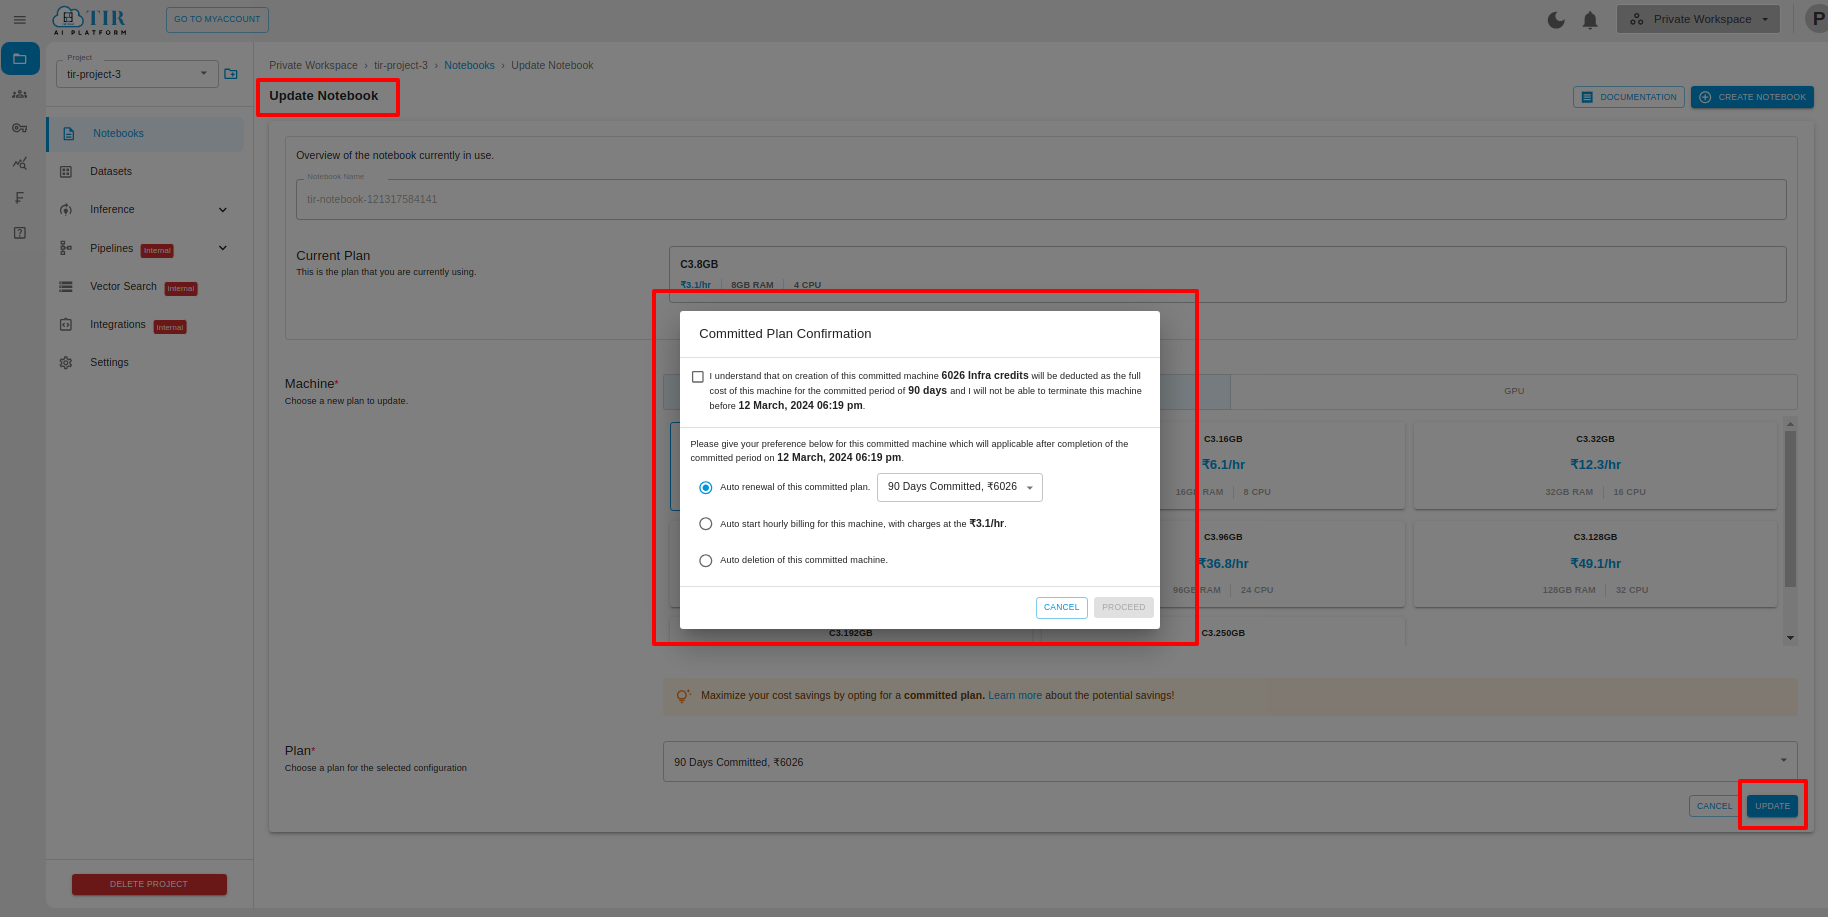Click the Notebook Name input field
1828x917 pixels.
(x=1041, y=199)
